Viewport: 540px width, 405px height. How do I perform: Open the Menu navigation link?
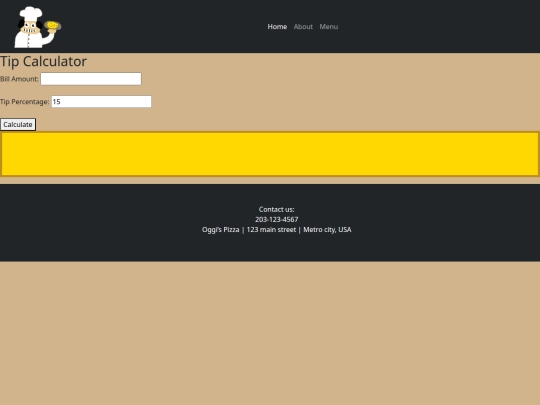tap(329, 27)
